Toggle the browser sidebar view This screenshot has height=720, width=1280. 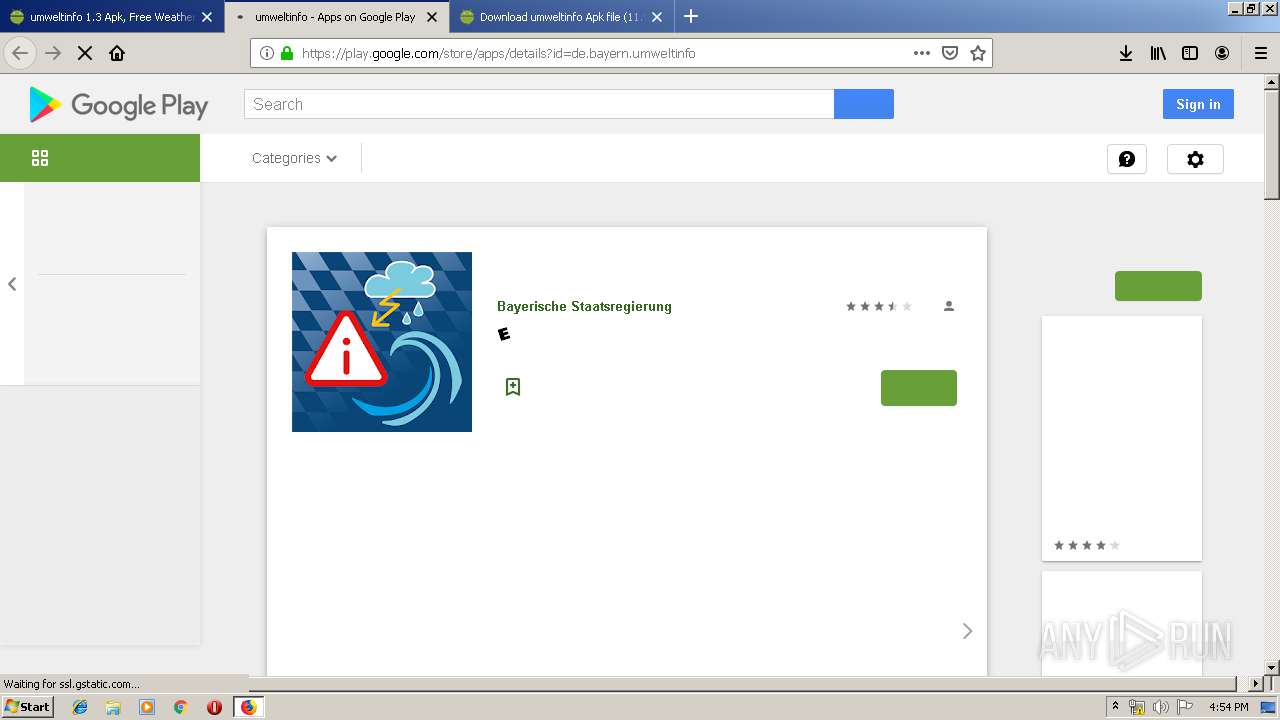(1190, 53)
